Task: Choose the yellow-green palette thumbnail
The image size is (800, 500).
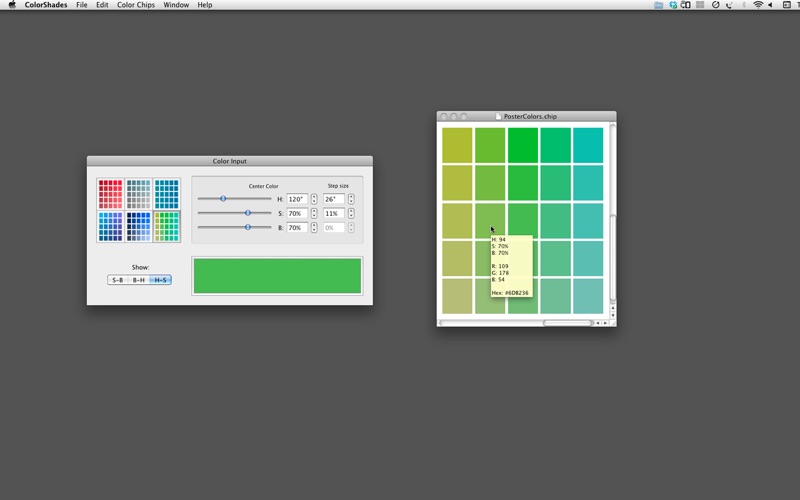Action: pyautogui.click(x=167, y=226)
